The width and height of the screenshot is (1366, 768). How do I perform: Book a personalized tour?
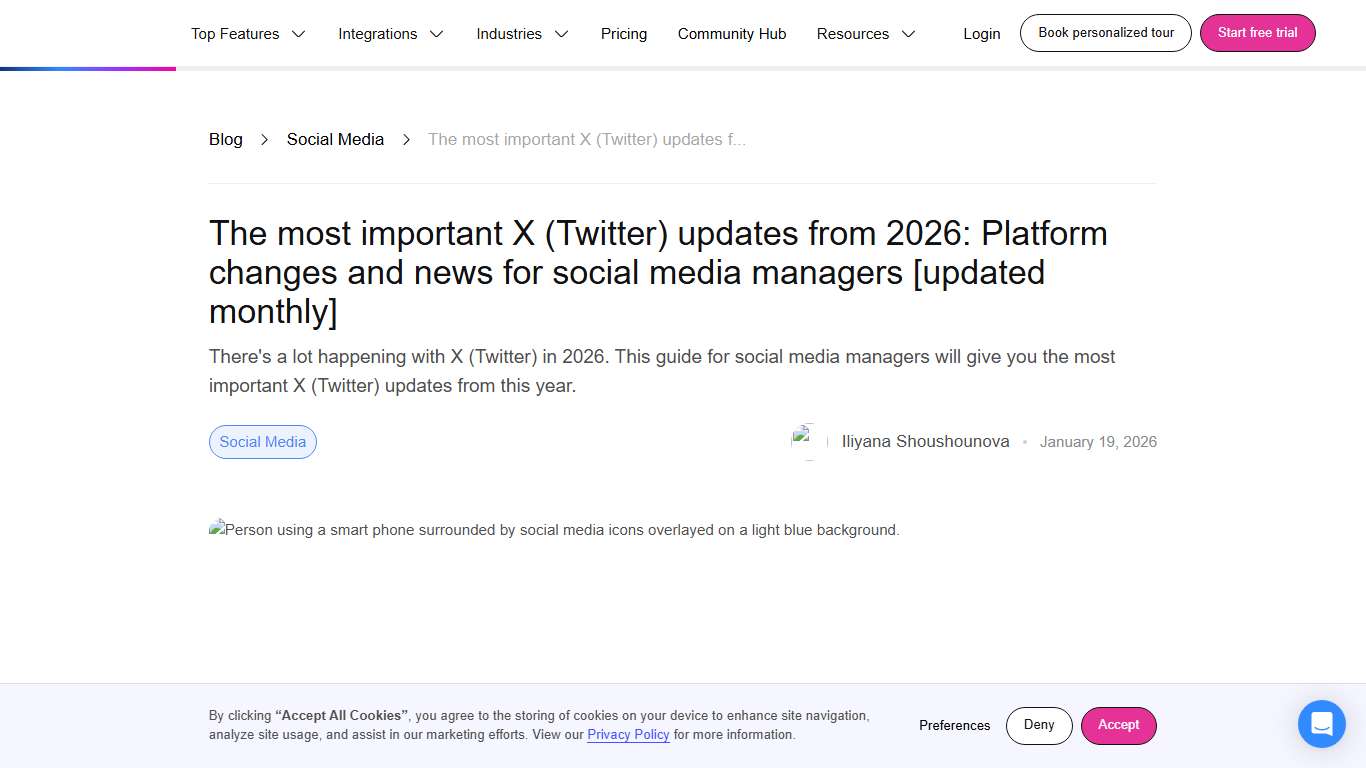pyautogui.click(x=1104, y=32)
